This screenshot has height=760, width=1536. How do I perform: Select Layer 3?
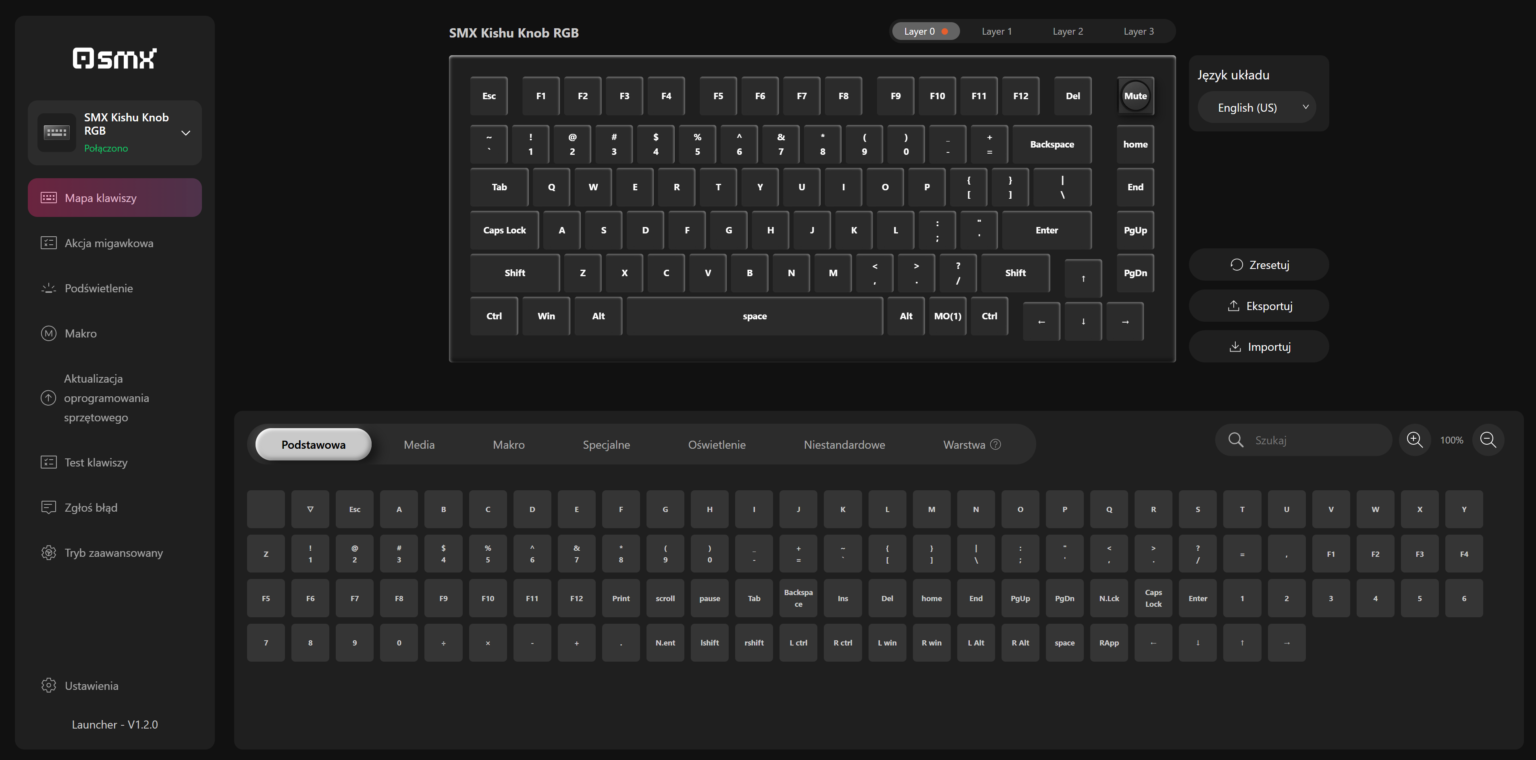coord(1139,31)
